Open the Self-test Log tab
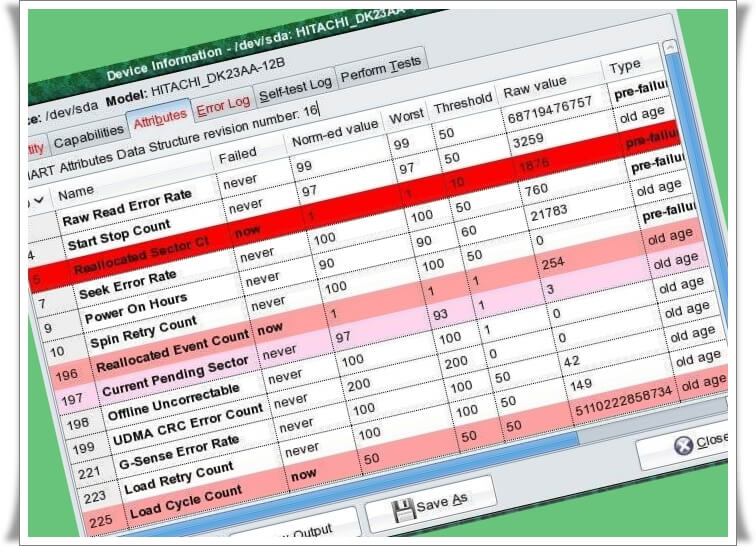The height and width of the screenshot is (546, 756). click(295, 89)
